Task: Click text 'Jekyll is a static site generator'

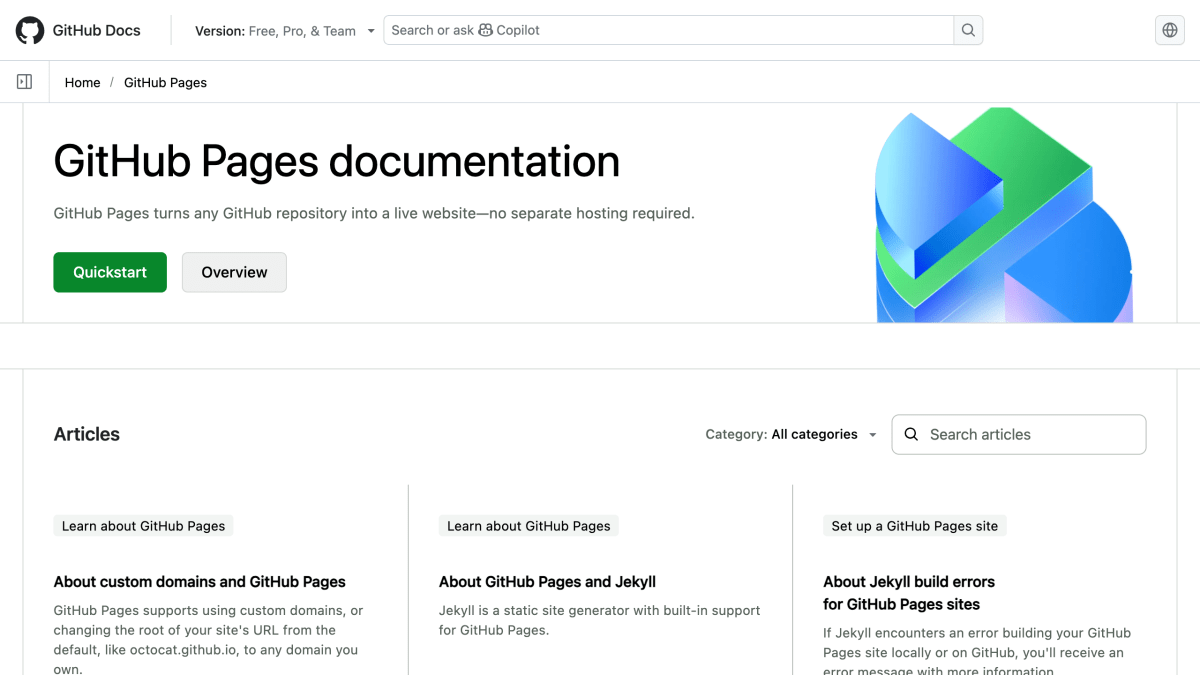Action: (546, 610)
